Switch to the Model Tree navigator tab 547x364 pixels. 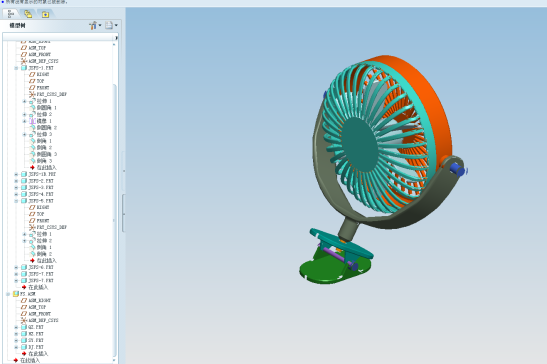point(11,14)
